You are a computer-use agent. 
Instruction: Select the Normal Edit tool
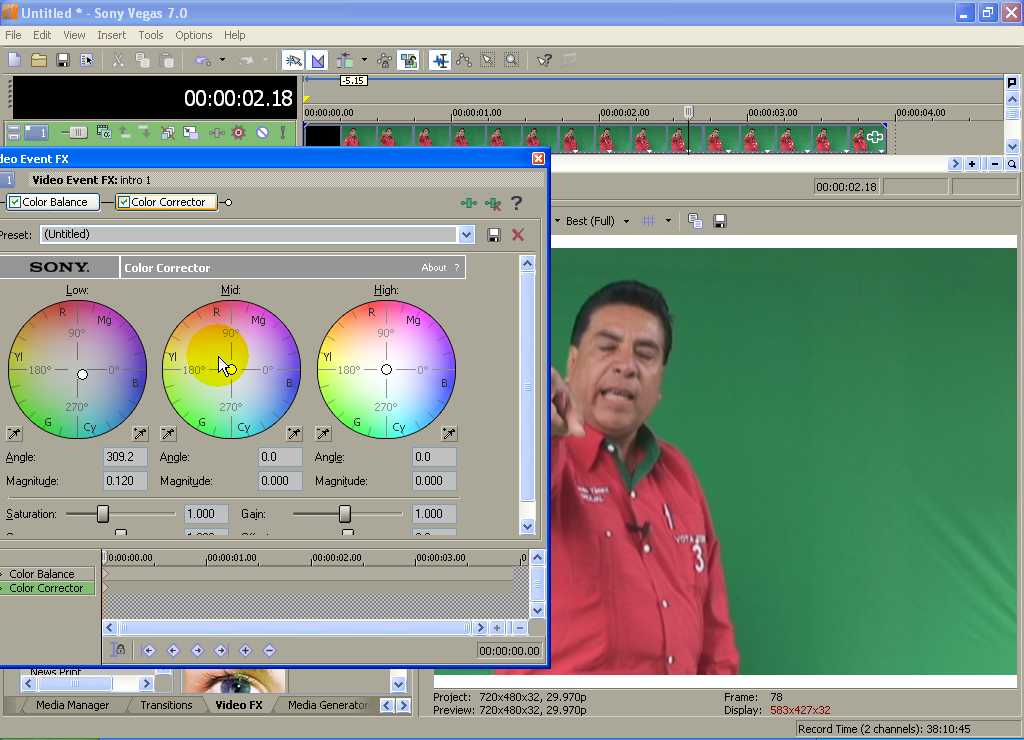click(440, 61)
